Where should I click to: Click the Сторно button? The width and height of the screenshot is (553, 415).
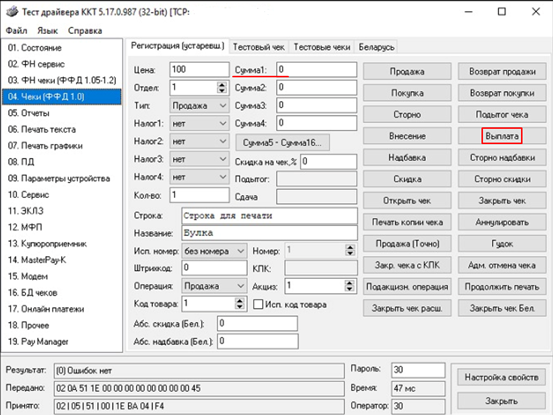[407, 115]
